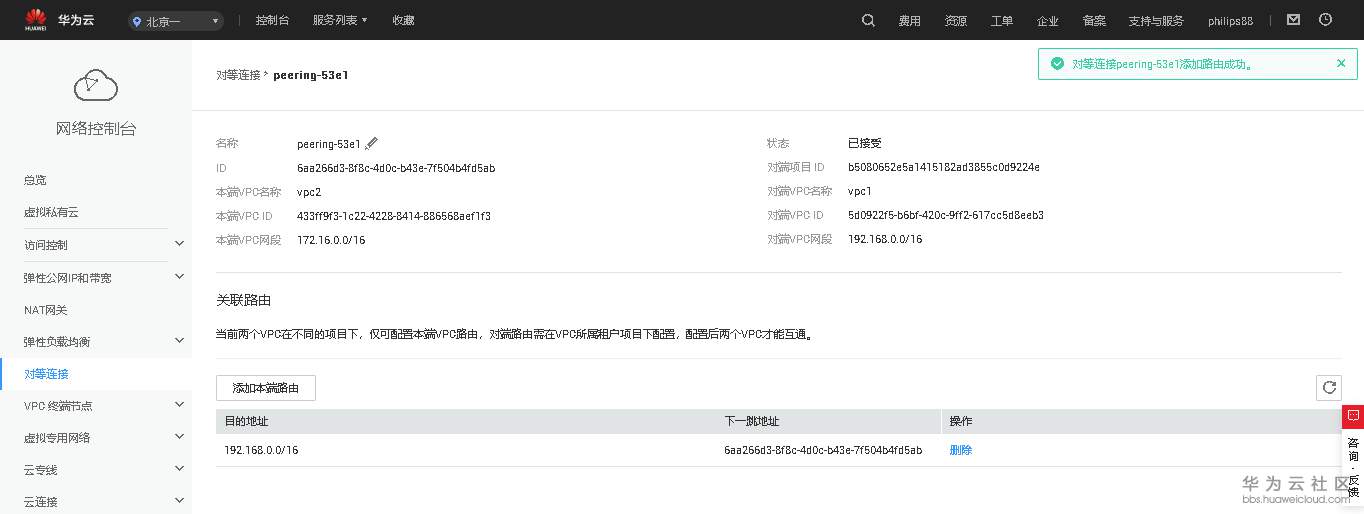Open 费用 in the top menu
Viewport: 1364px width, 514px height.
pos(909,21)
